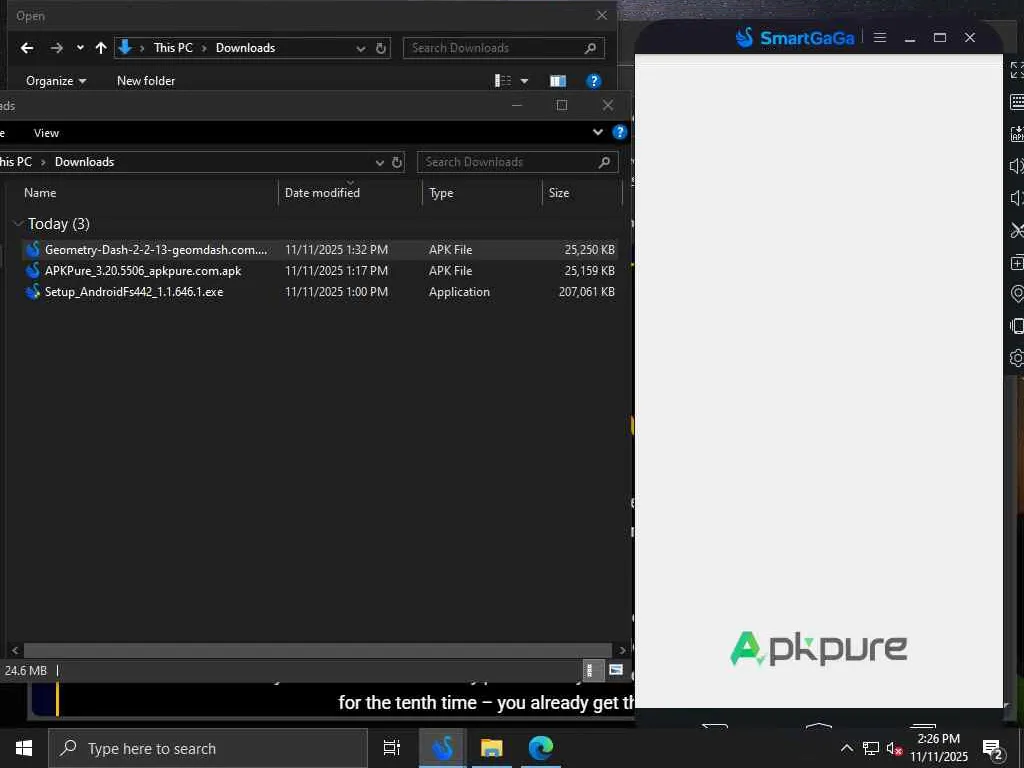Click the network tray icon
The height and width of the screenshot is (768, 1024).
tap(871, 748)
